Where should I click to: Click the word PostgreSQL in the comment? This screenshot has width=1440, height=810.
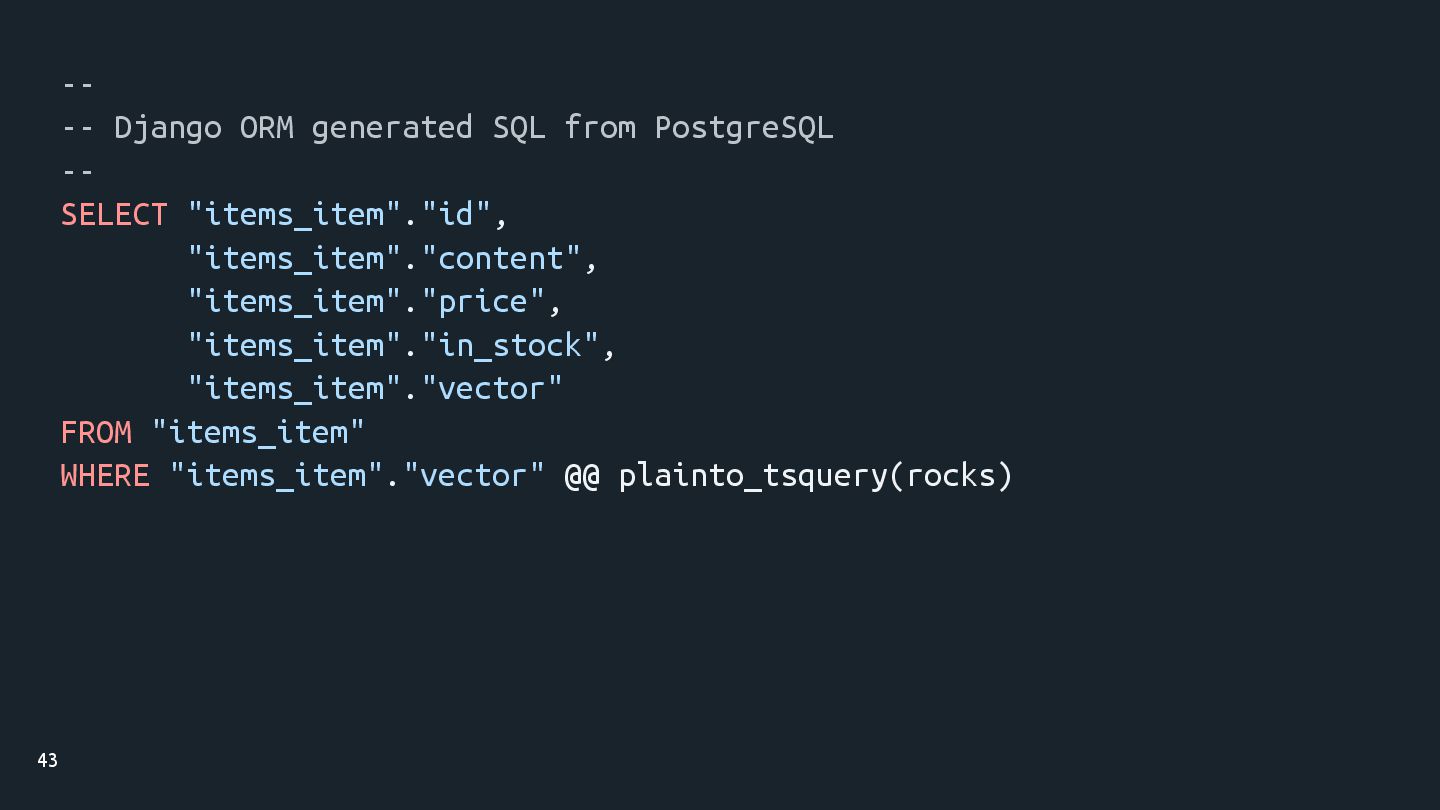click(744, 128)
